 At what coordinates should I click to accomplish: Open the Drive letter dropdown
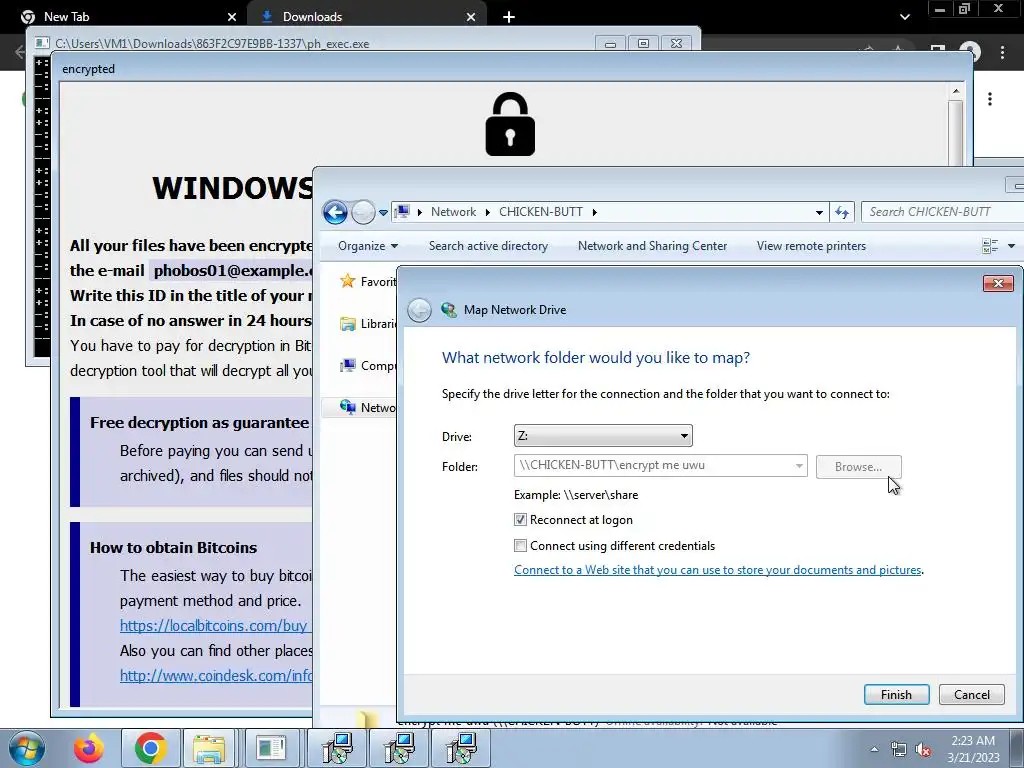603,436
